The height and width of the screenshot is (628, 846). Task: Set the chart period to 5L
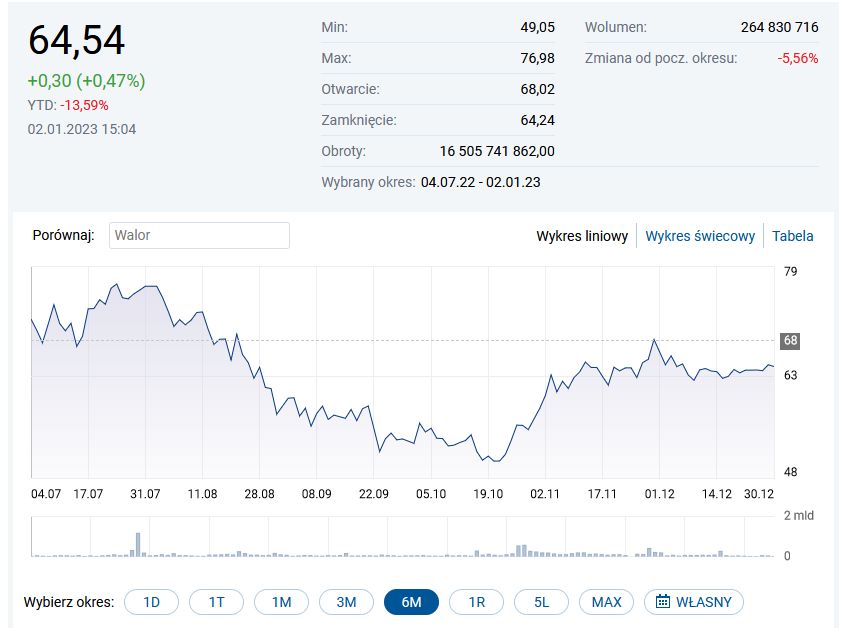click(x=541, y=602)
